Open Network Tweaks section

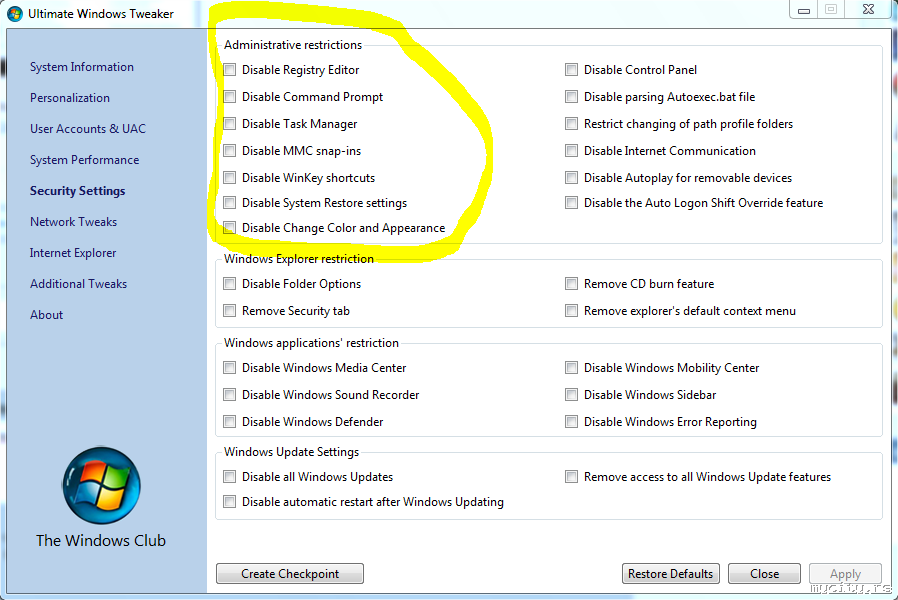point(73,222)
